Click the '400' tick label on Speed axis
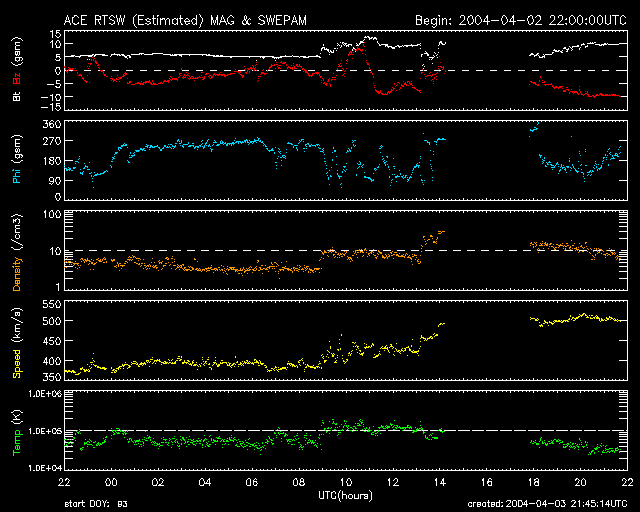The image size is (640, 512). pos(52,361)
